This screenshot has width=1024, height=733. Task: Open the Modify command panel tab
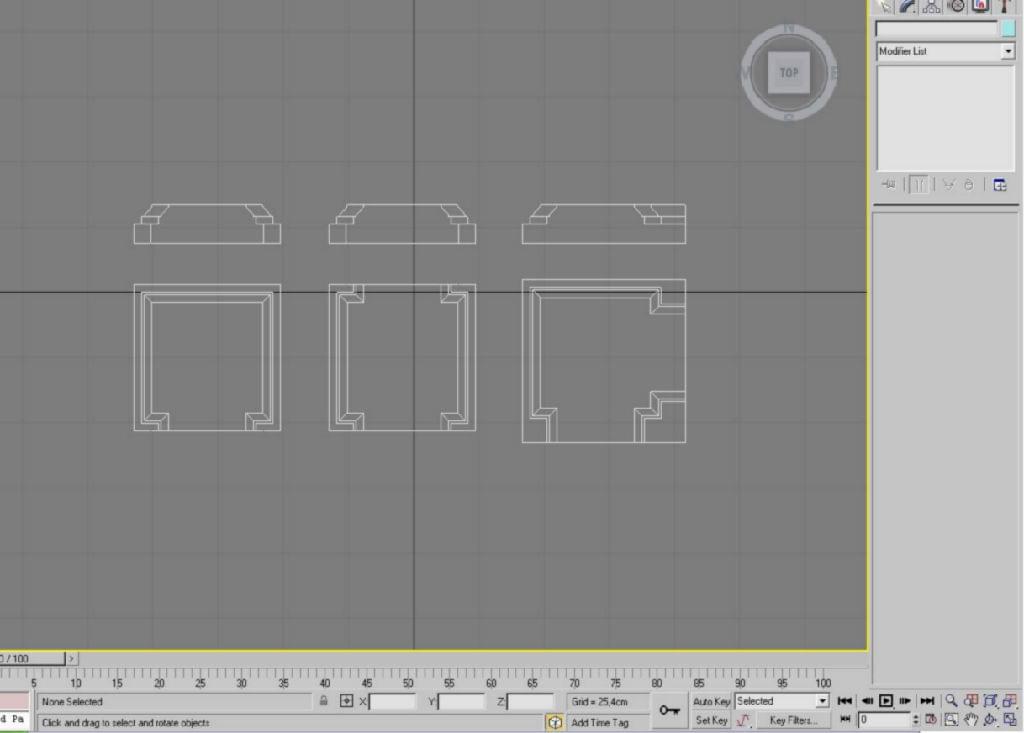908,6
